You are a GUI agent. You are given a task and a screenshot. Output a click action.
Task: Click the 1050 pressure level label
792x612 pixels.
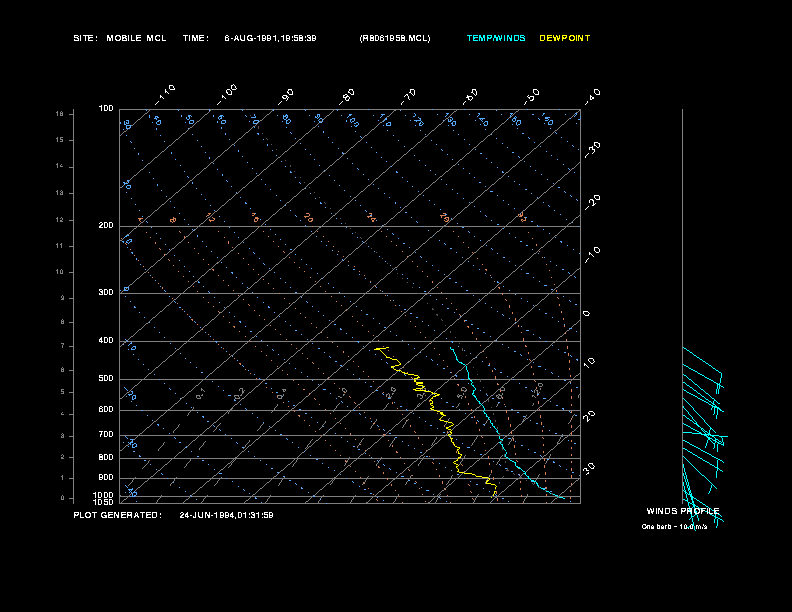(103, 502)
